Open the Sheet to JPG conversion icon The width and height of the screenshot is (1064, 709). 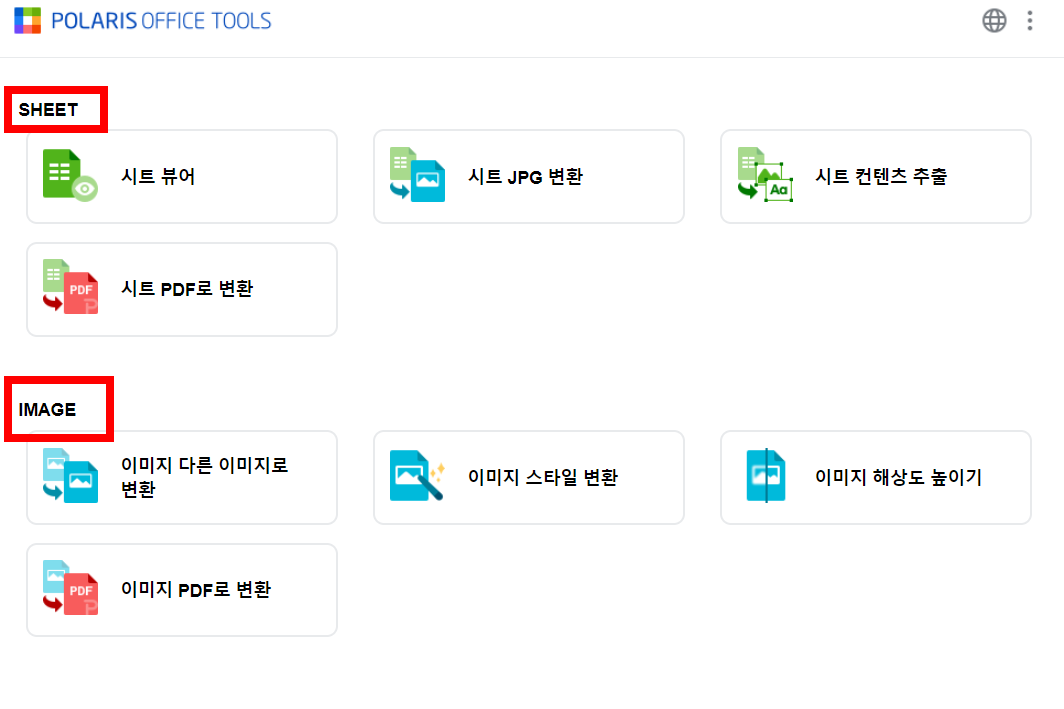[416, 176]
